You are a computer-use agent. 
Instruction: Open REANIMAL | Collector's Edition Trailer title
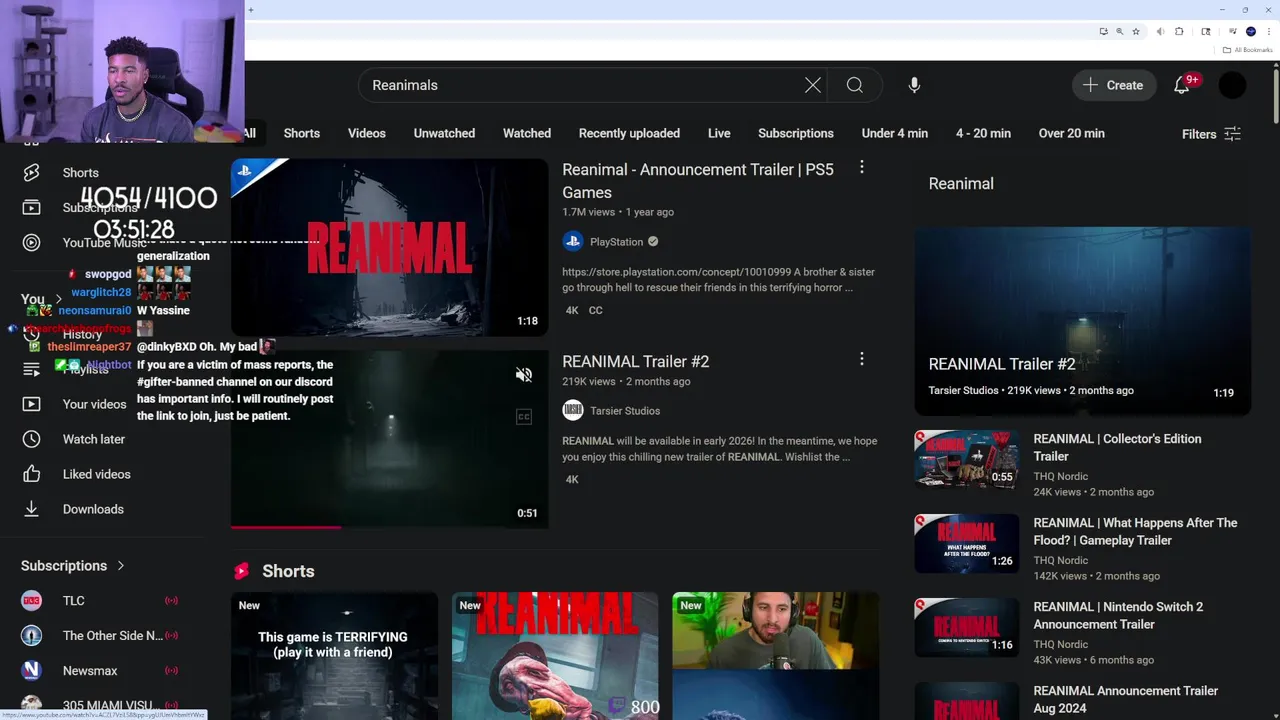point(1117,447)
